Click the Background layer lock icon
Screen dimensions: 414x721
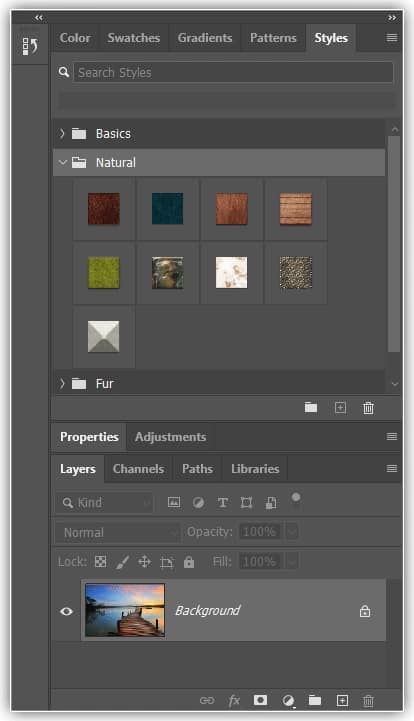tap(365, 611)
